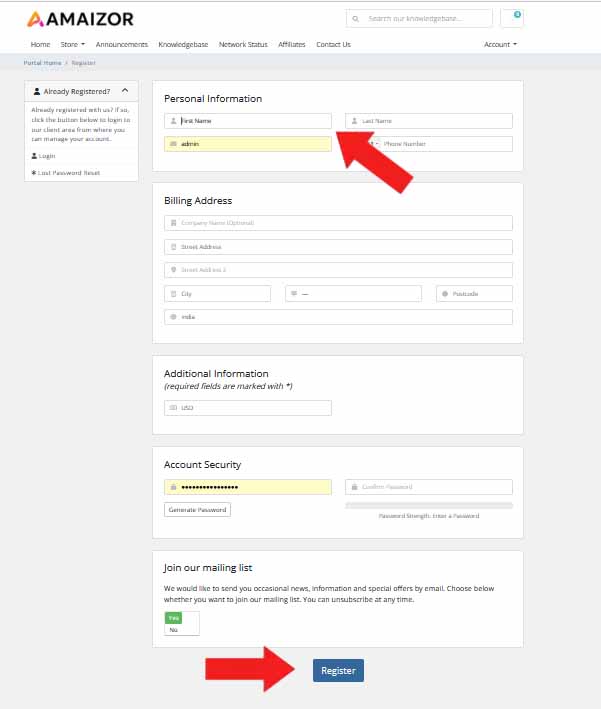Collapse the Already Registered panel chevron
This screenshot has width=601, height=709.
pos(125,91)
